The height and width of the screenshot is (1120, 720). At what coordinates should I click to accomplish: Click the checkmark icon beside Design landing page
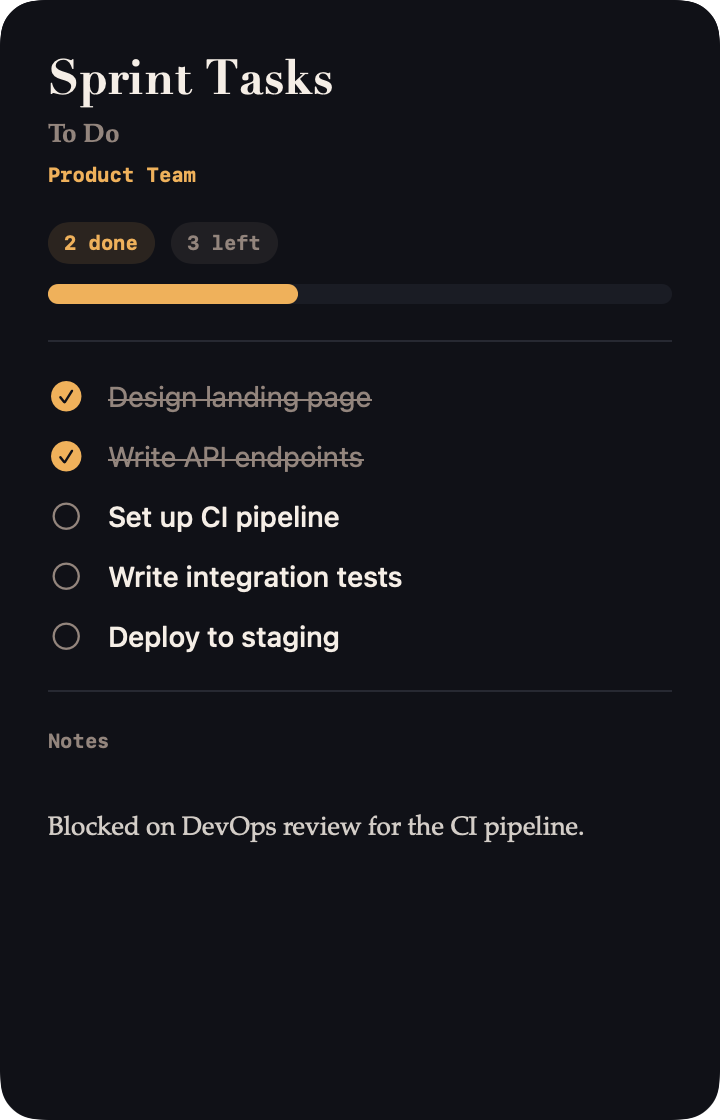66,396
